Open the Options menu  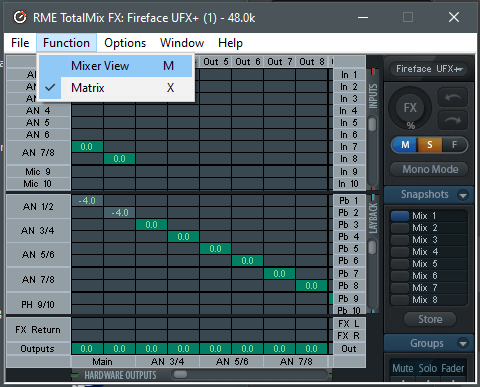125,43
